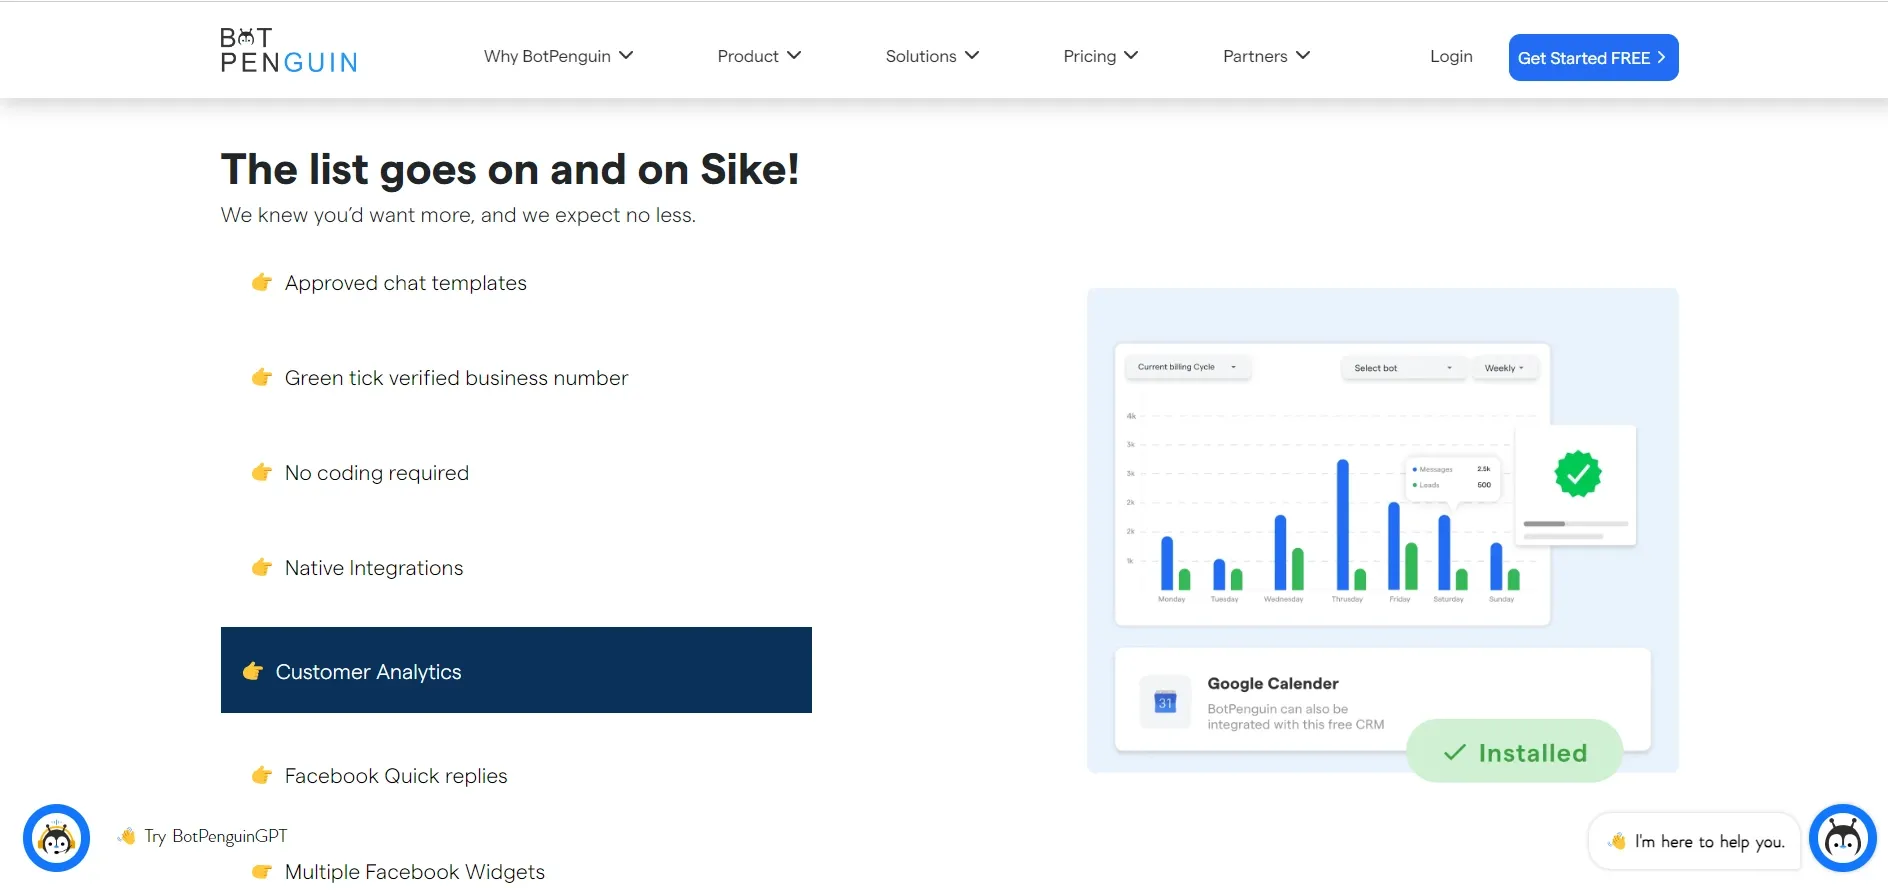Select the Customer Analytics tab

[516, 670]
